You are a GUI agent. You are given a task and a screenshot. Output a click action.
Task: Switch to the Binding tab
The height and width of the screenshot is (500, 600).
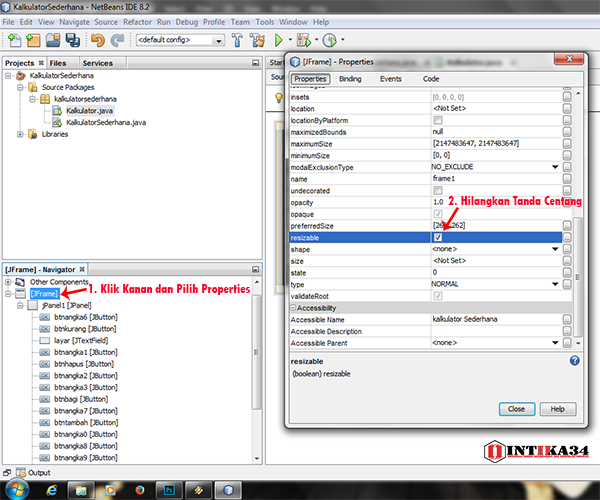(350, 79)
